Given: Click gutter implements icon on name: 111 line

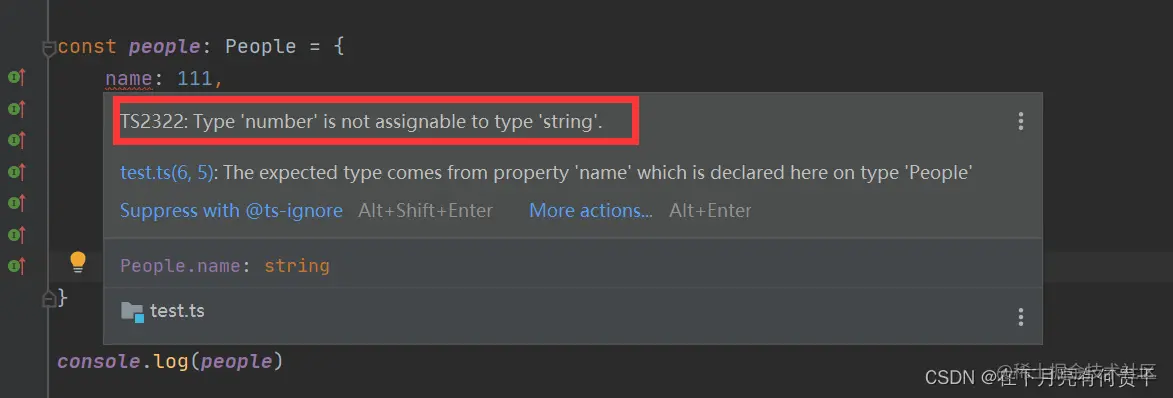Looking at the screenshot, I should click(x=16, y=76).
